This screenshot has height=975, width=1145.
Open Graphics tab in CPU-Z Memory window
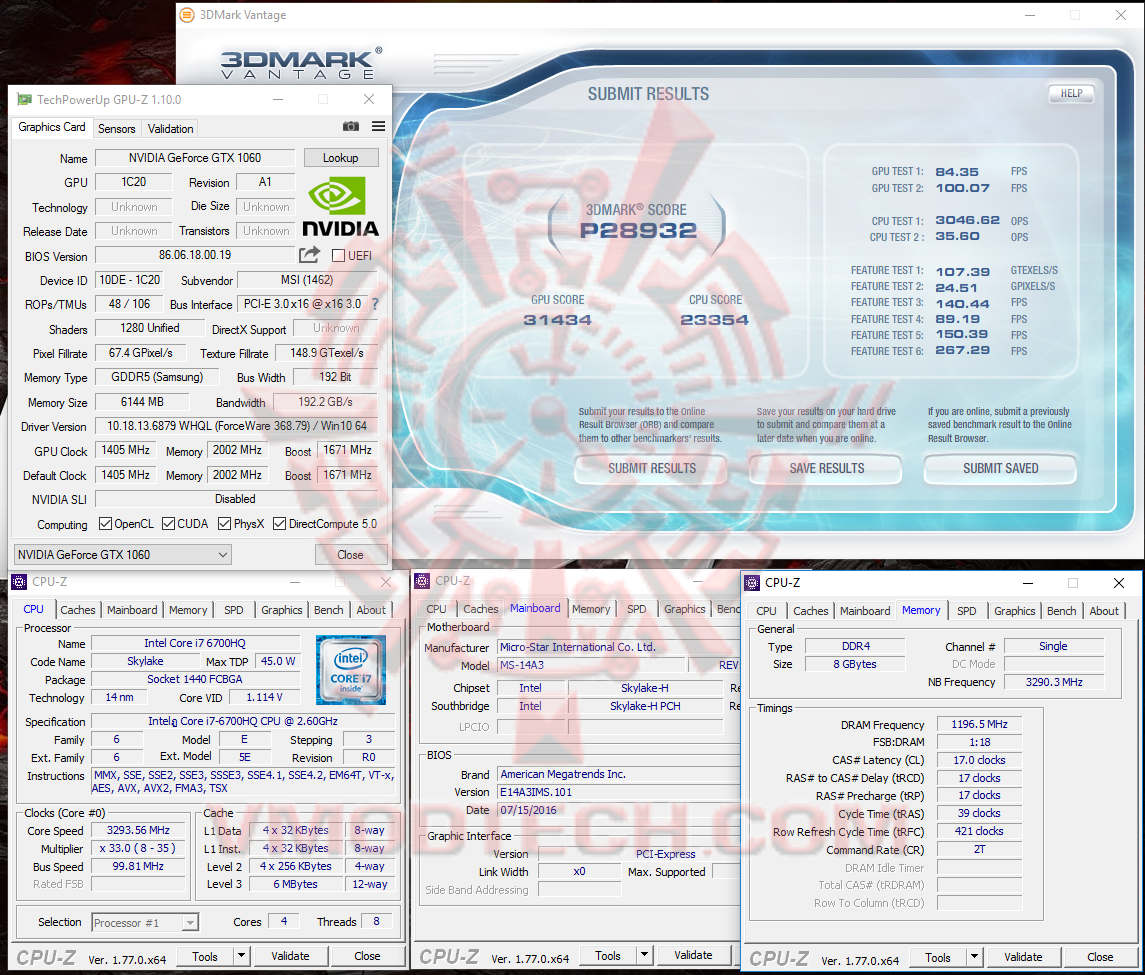coord(1014,611)
